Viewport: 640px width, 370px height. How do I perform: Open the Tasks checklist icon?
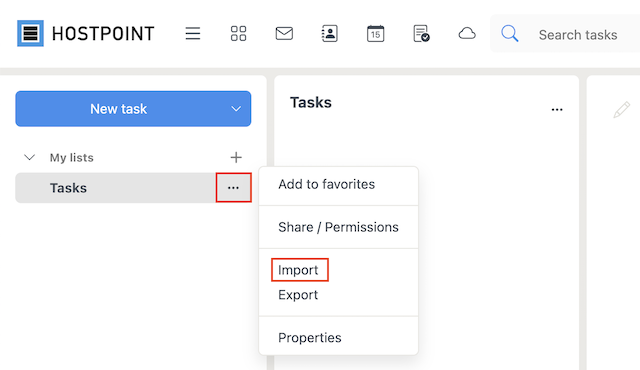pyautogui.click(x=421, y=33)
